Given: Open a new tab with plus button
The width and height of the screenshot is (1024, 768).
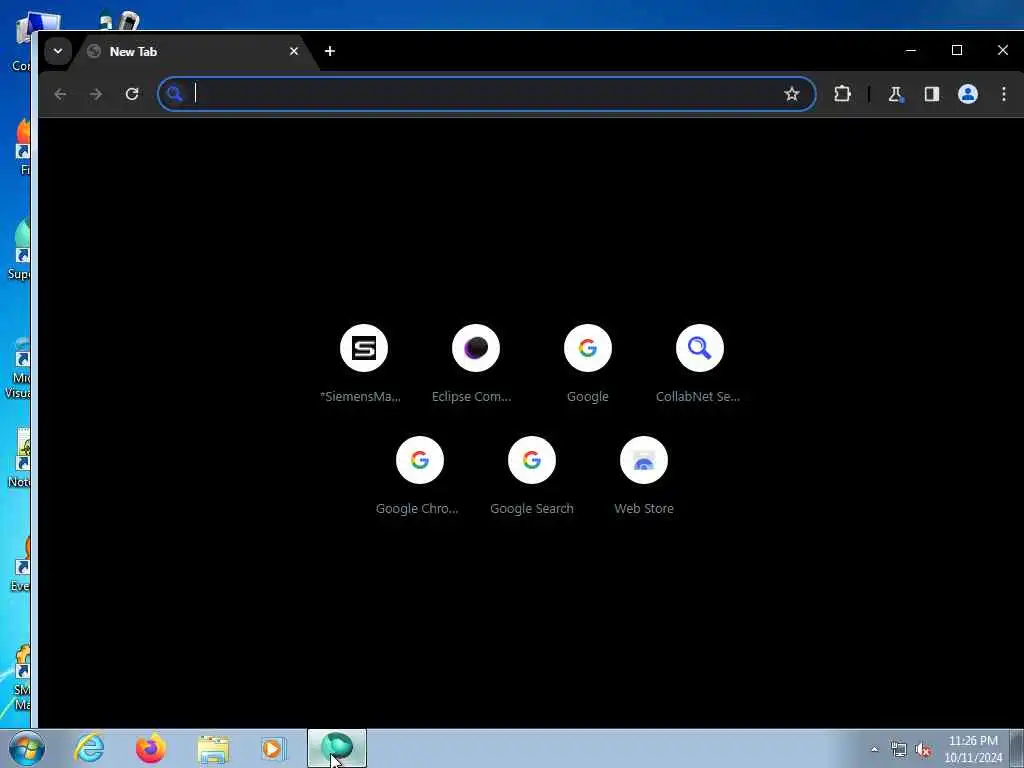Looking at the screenshot, I should tap(330, 51).
